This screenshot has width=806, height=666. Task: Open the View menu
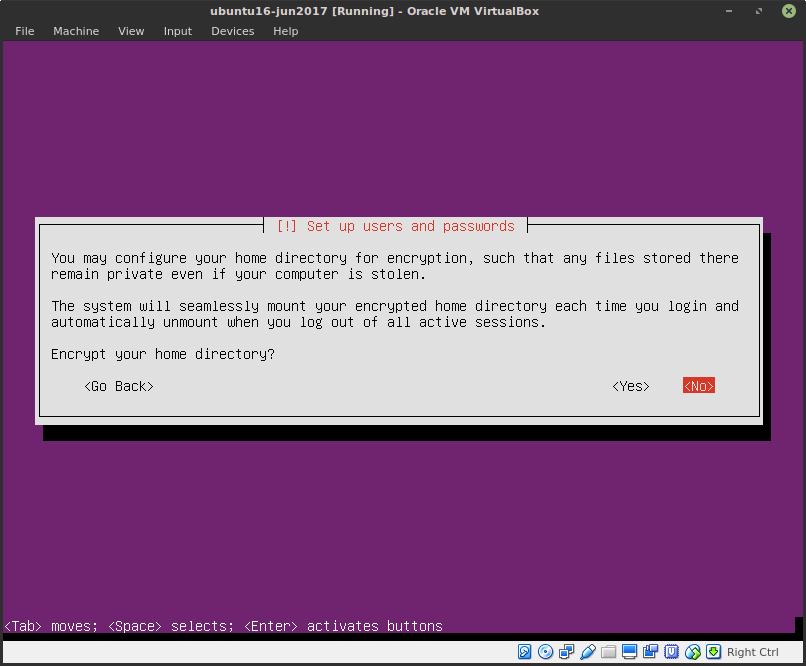coord(130,31)
